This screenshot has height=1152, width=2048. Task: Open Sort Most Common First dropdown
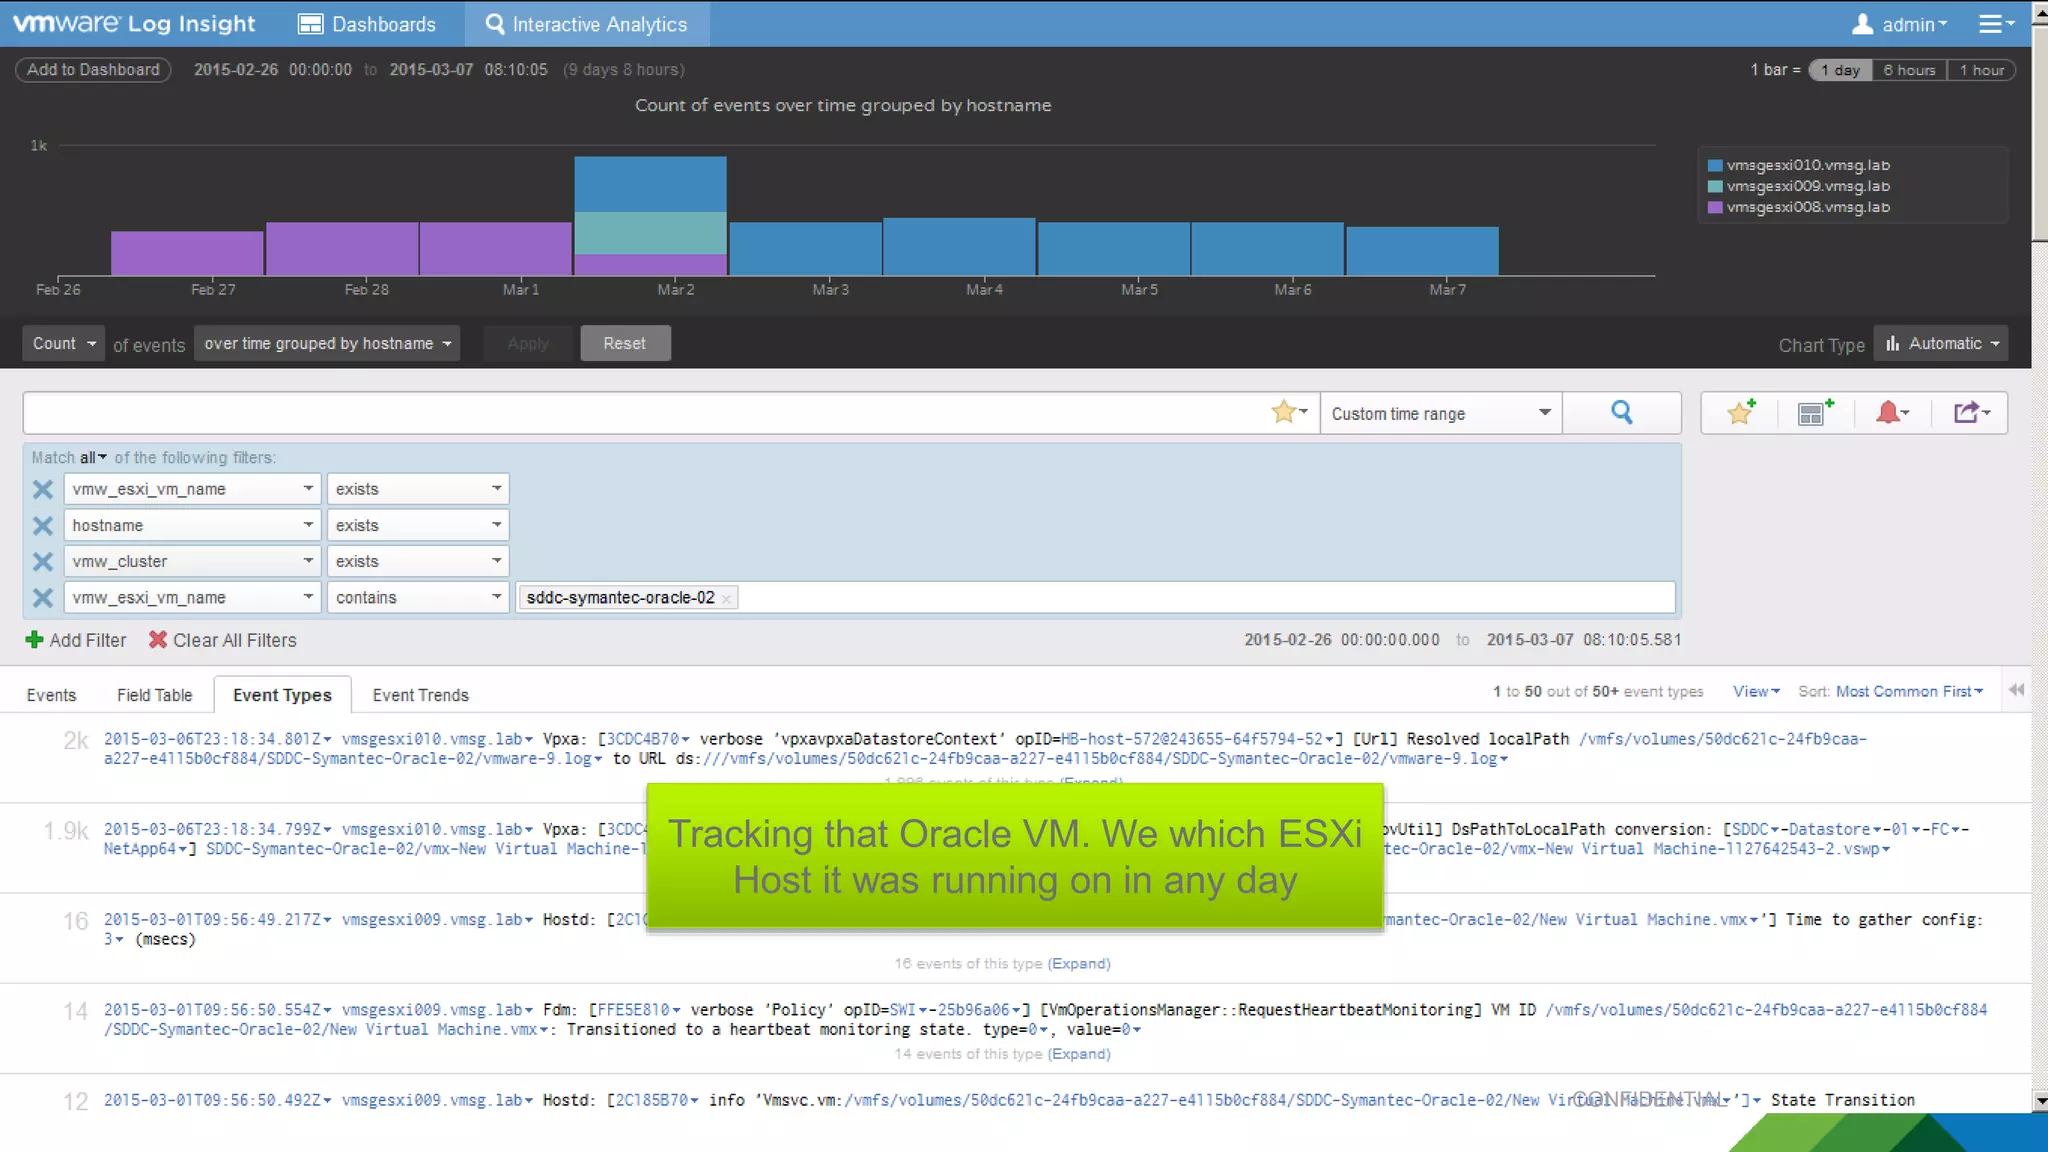click(x=1909, y=691)
